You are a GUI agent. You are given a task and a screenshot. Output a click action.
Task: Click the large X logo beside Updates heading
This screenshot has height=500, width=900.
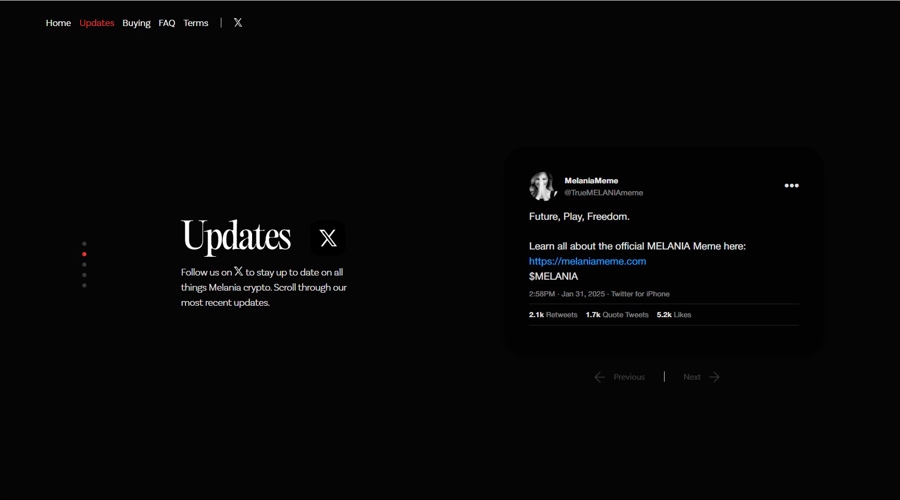click(x=328, y=238)
